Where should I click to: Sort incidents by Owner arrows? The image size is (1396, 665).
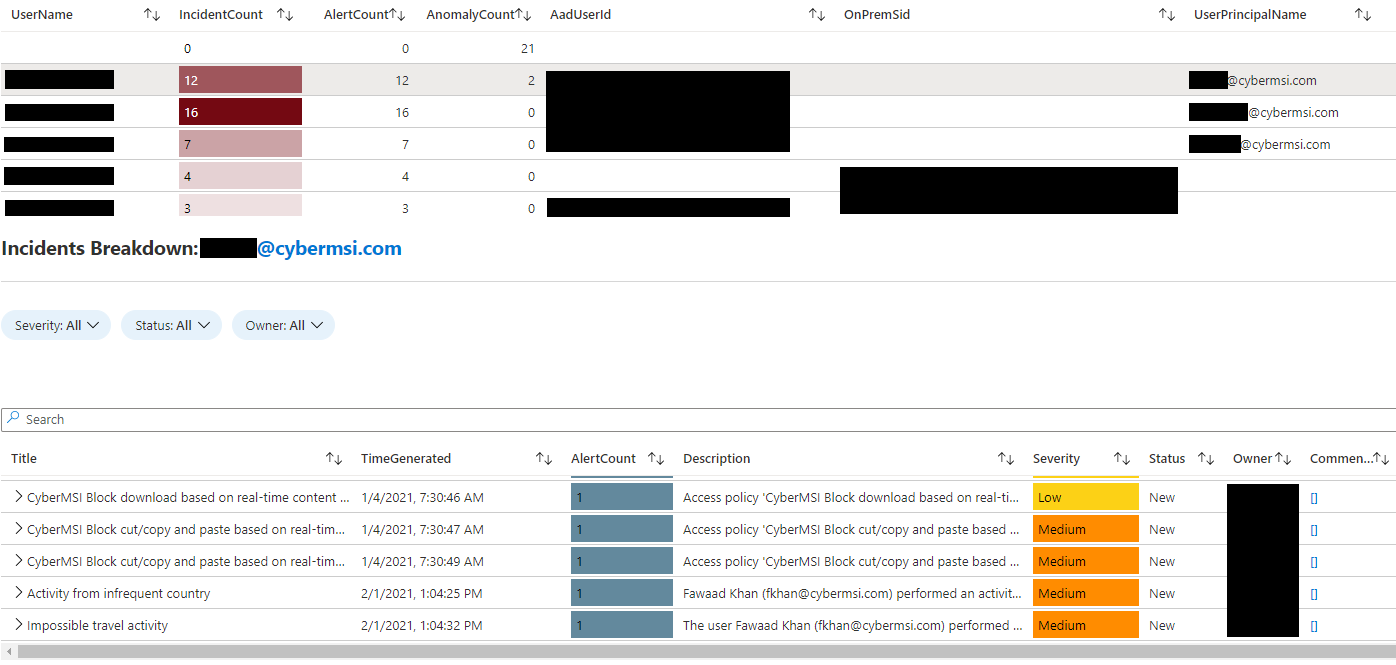click(1283, 459)
